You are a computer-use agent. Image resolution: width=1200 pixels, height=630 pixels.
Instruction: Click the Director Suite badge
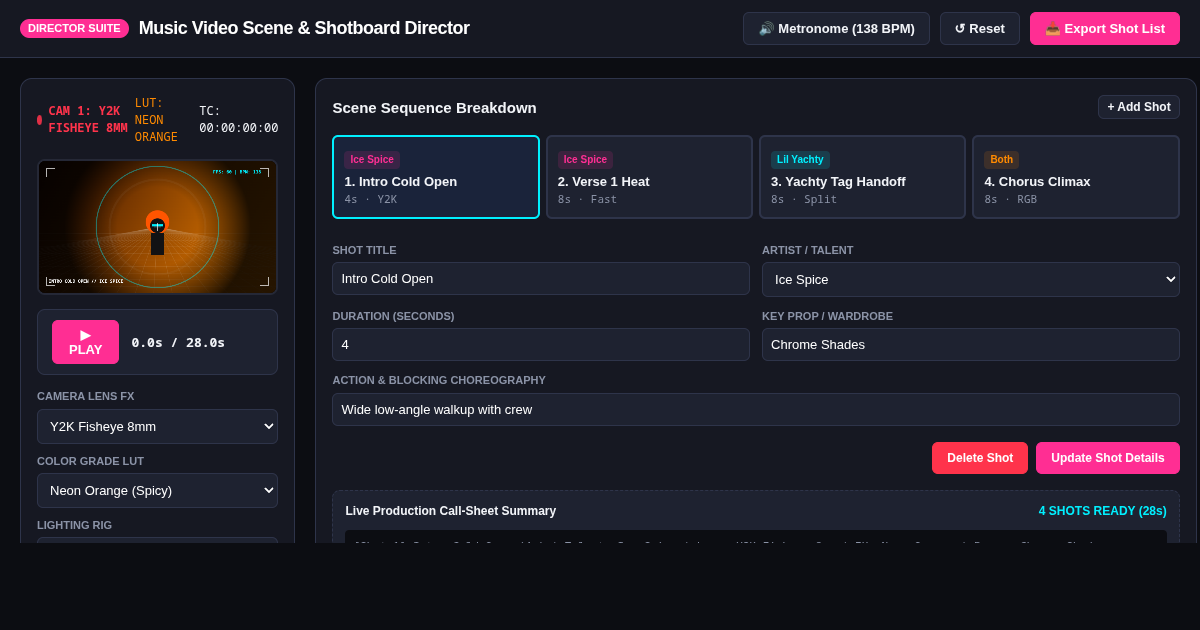(74, 28)
